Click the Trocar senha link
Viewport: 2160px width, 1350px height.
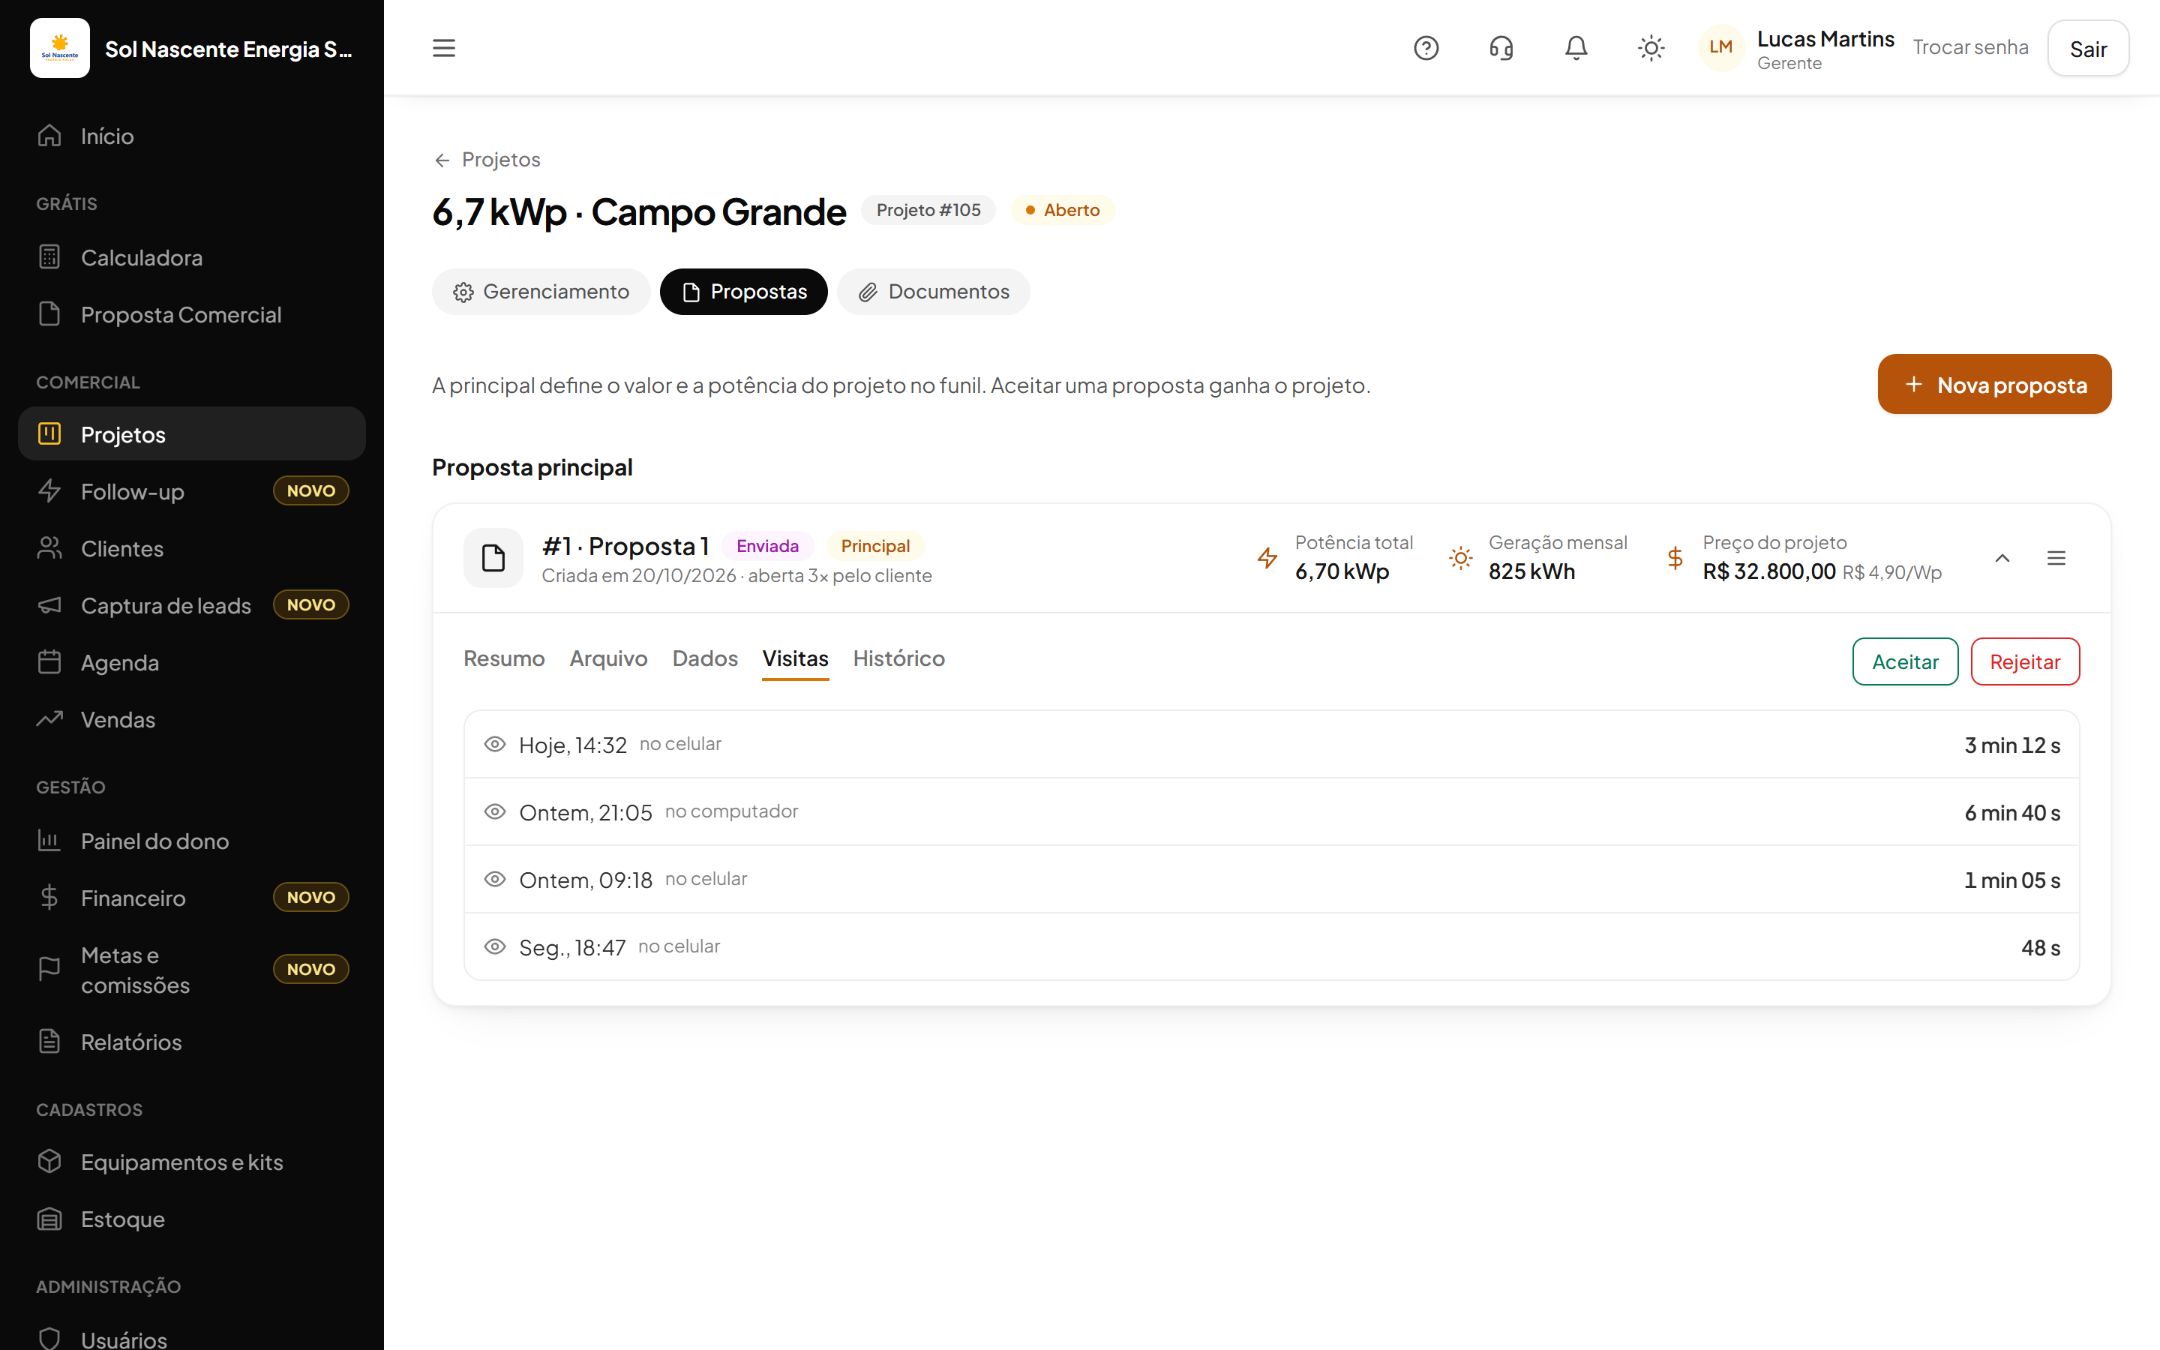point(1970,48)
